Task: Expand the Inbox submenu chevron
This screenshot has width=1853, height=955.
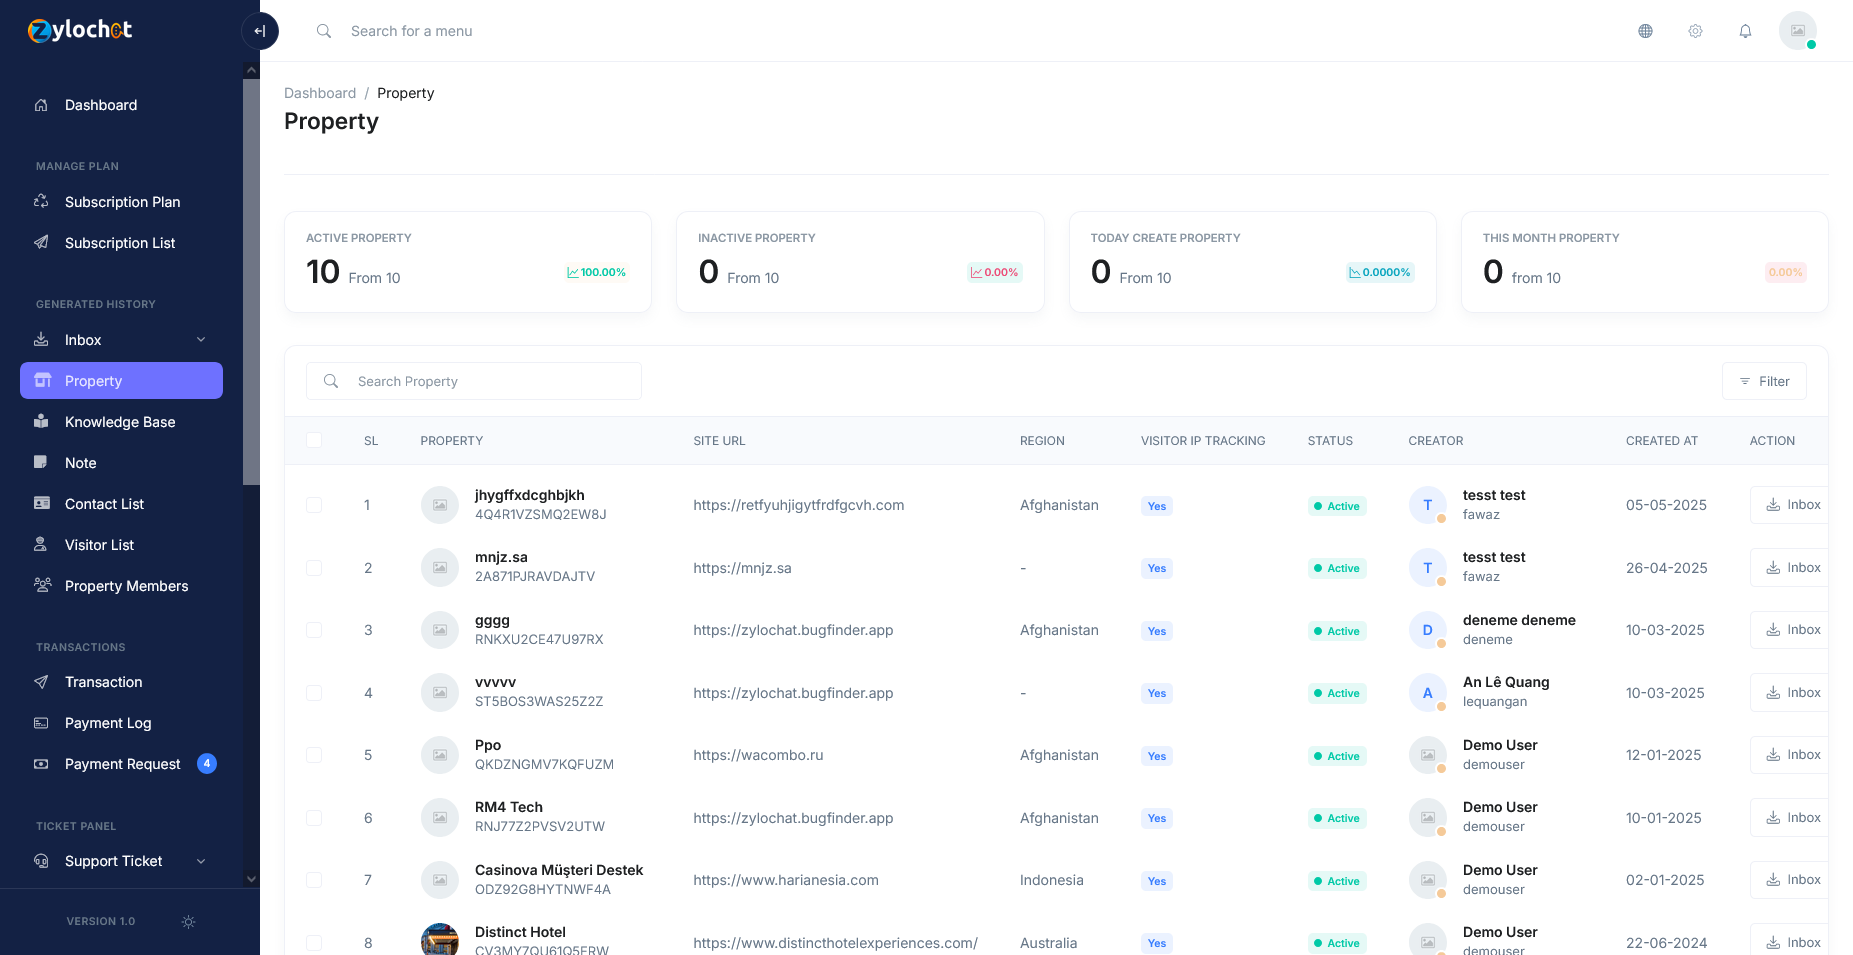Action: point(201,340)
